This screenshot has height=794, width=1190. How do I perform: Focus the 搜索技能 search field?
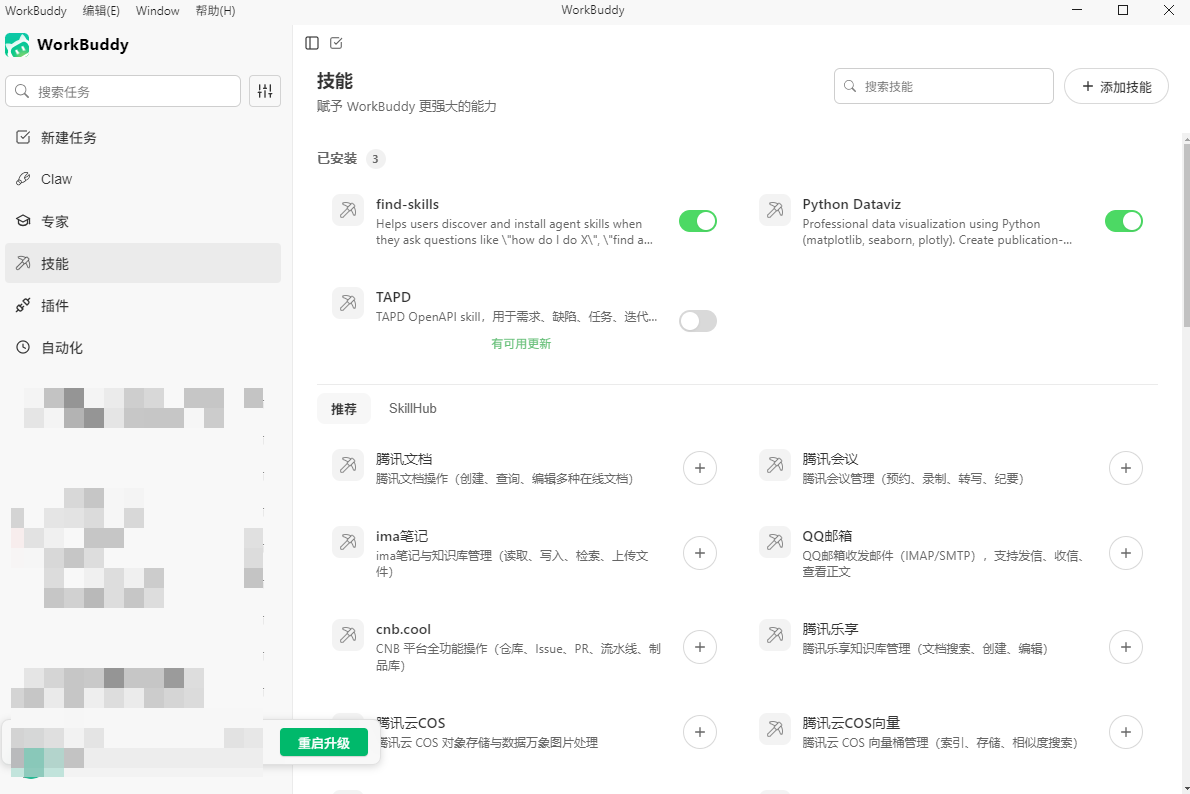click(943, 87)
